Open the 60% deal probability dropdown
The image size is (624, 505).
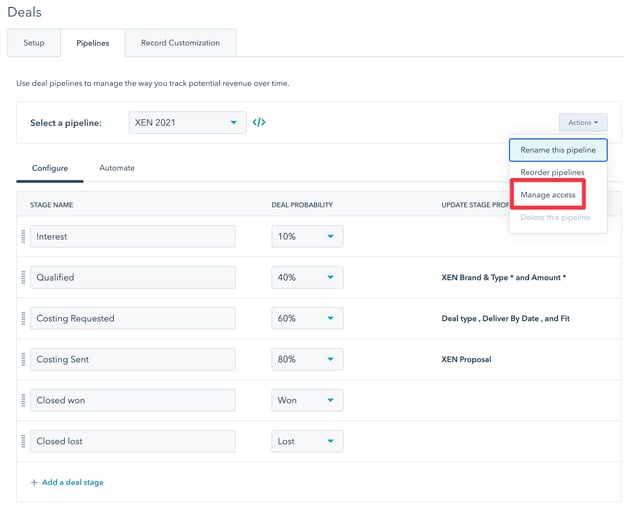click(307, 319)
